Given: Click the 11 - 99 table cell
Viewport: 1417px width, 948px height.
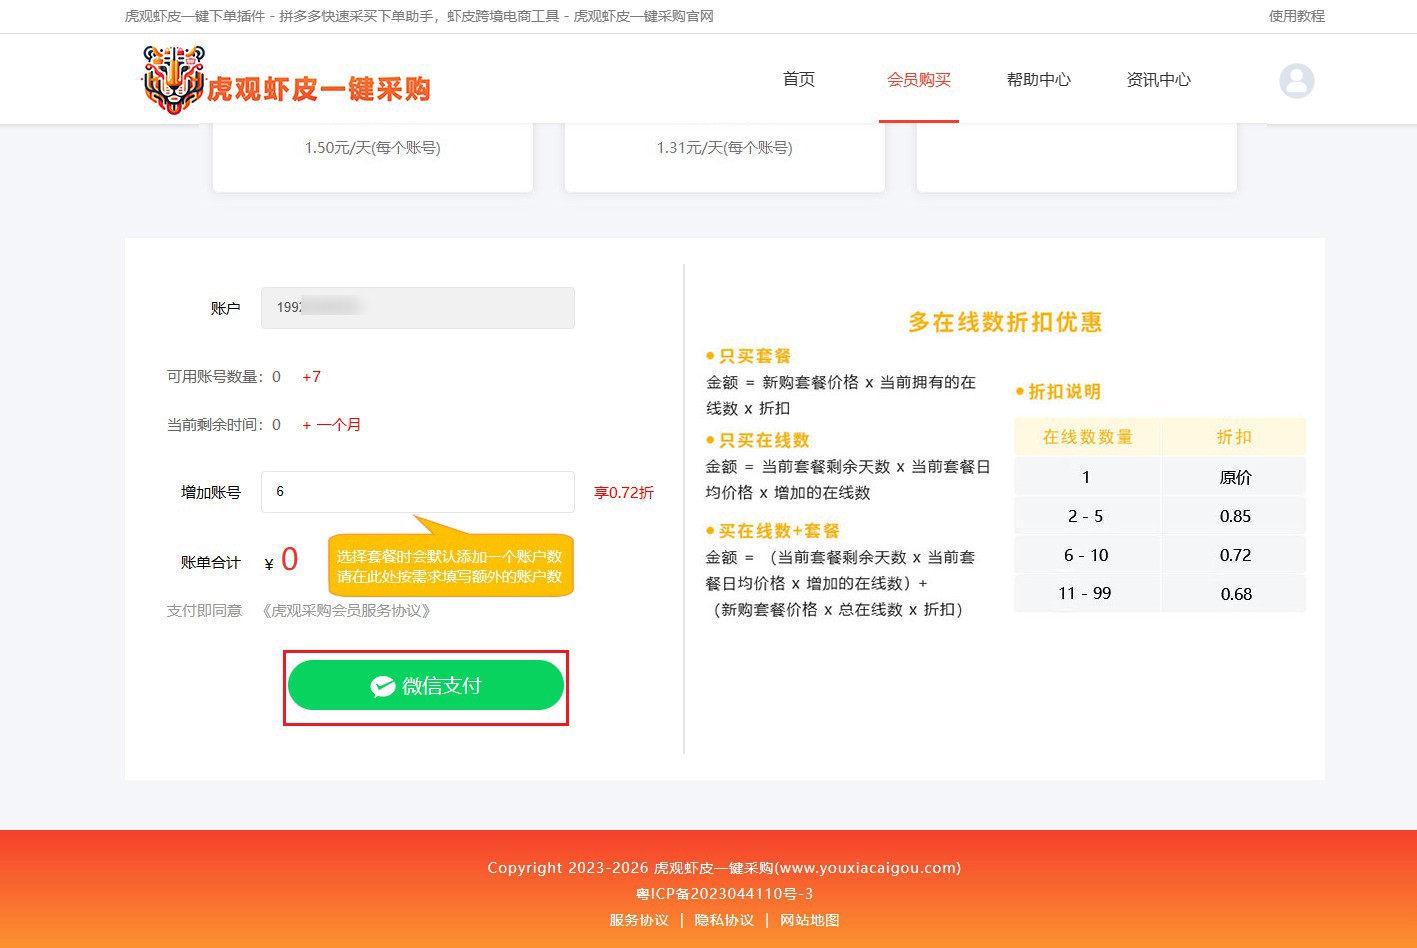Looking at the screenshot, I should point(1087,593).
